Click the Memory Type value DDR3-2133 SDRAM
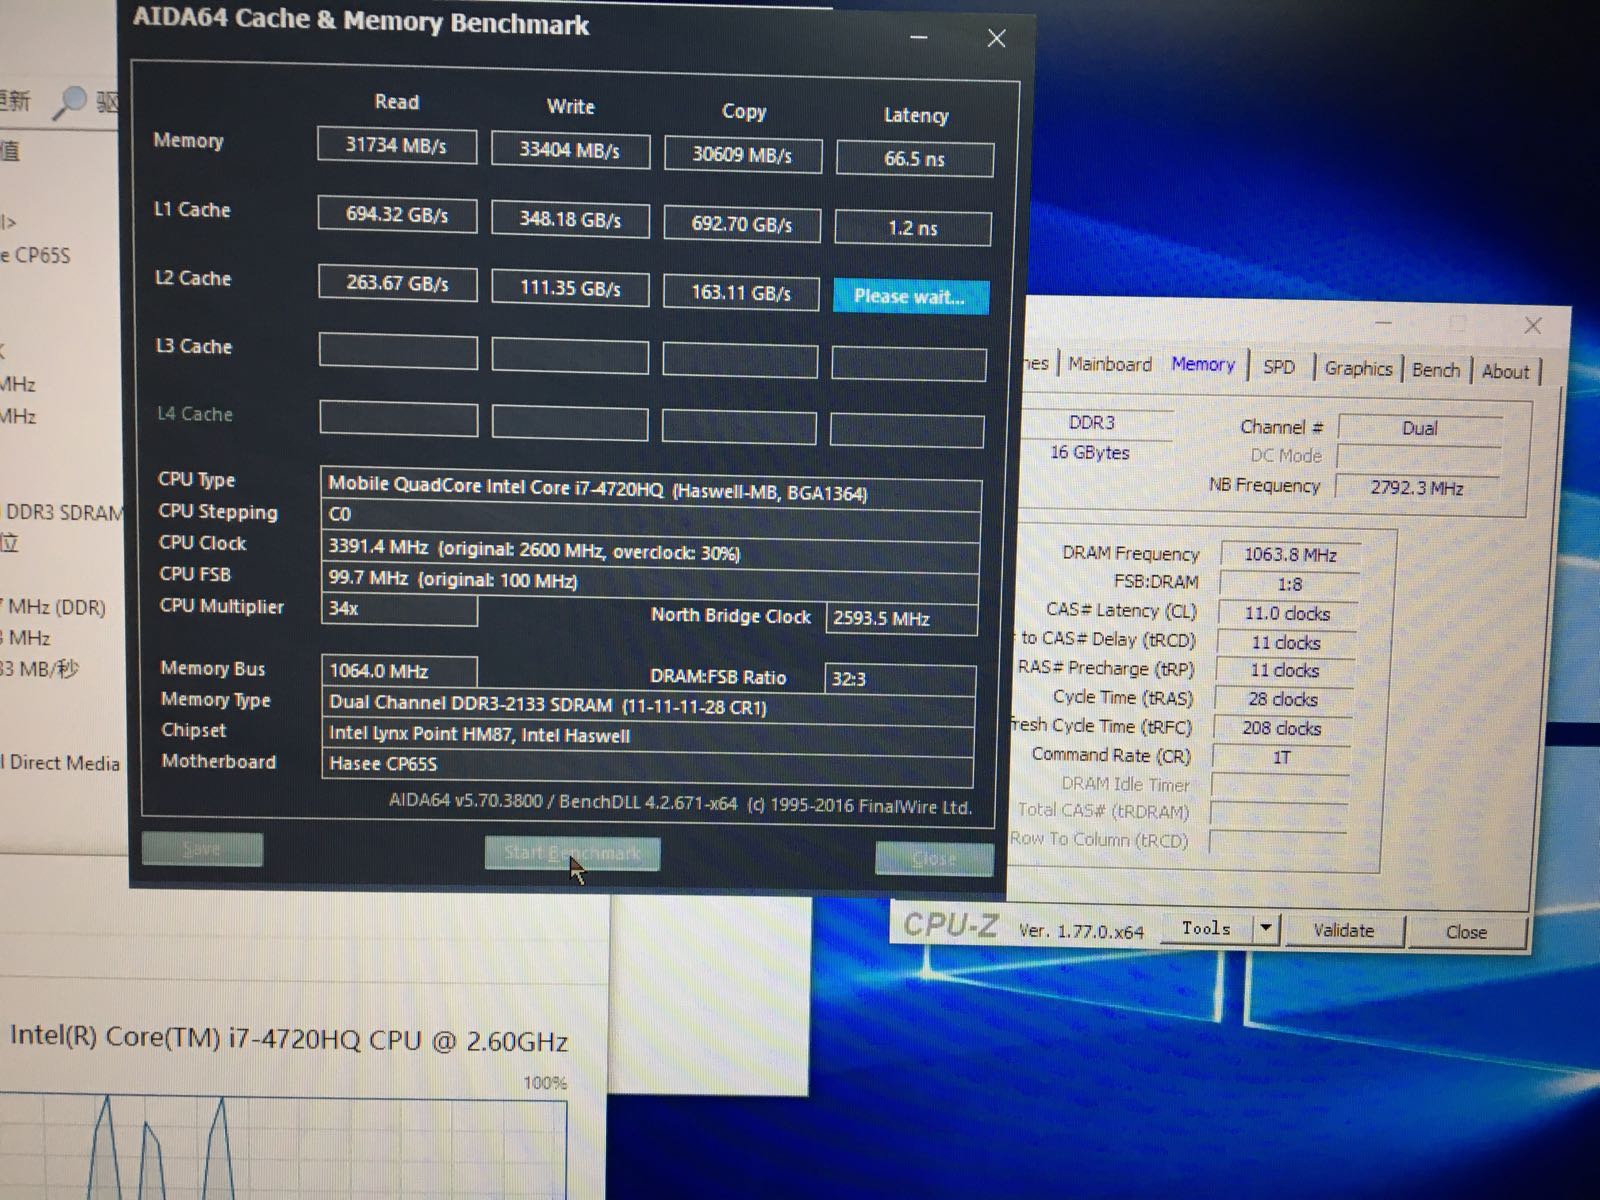The width and height of the screenshot is (1600, 1200). tap(649, 705)
